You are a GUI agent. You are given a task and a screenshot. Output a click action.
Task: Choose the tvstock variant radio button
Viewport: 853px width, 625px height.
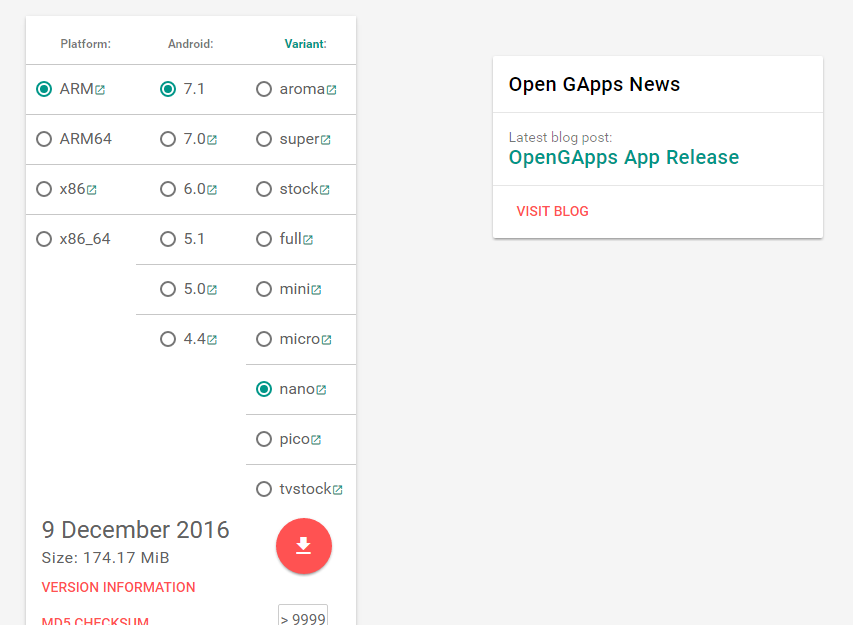pos(264,489)
